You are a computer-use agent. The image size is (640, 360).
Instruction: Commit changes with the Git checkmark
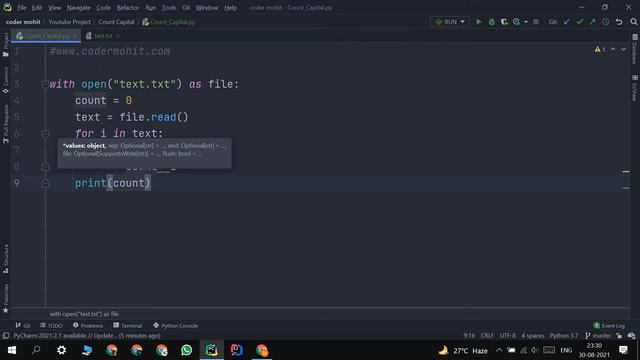pyautogui.click(x=580, y=22)
